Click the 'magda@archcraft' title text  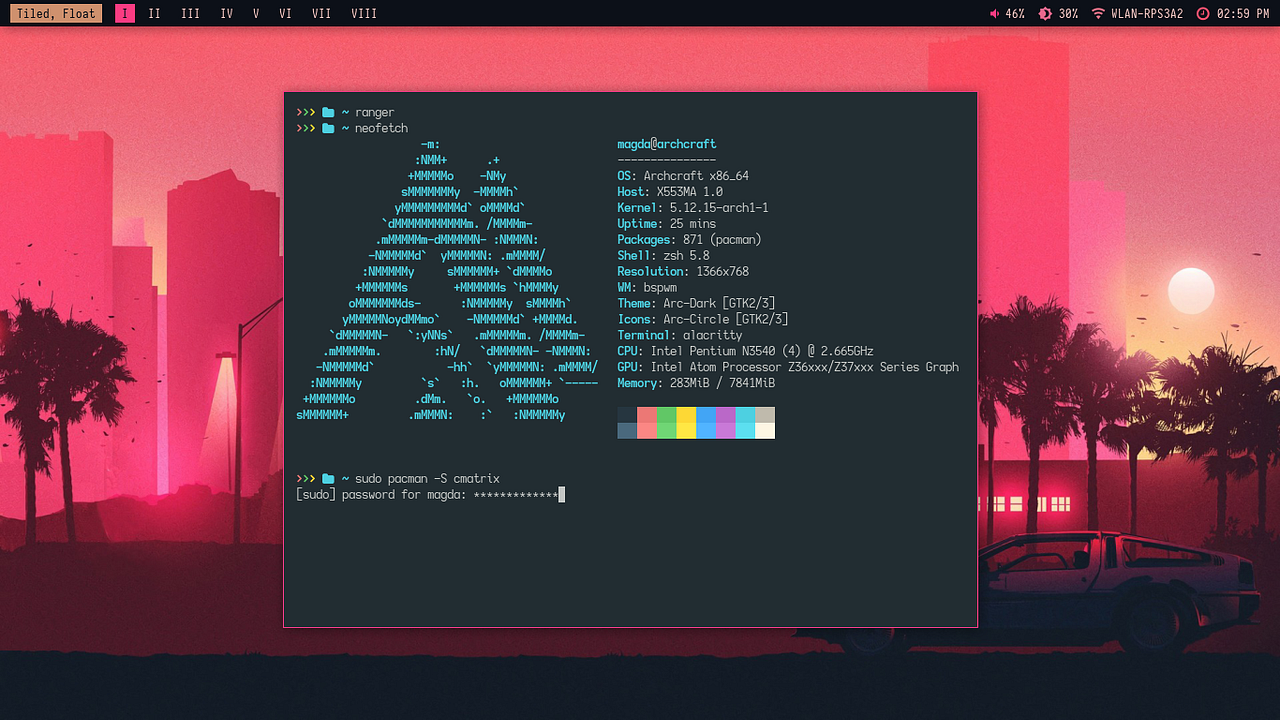tap(667, 144)
